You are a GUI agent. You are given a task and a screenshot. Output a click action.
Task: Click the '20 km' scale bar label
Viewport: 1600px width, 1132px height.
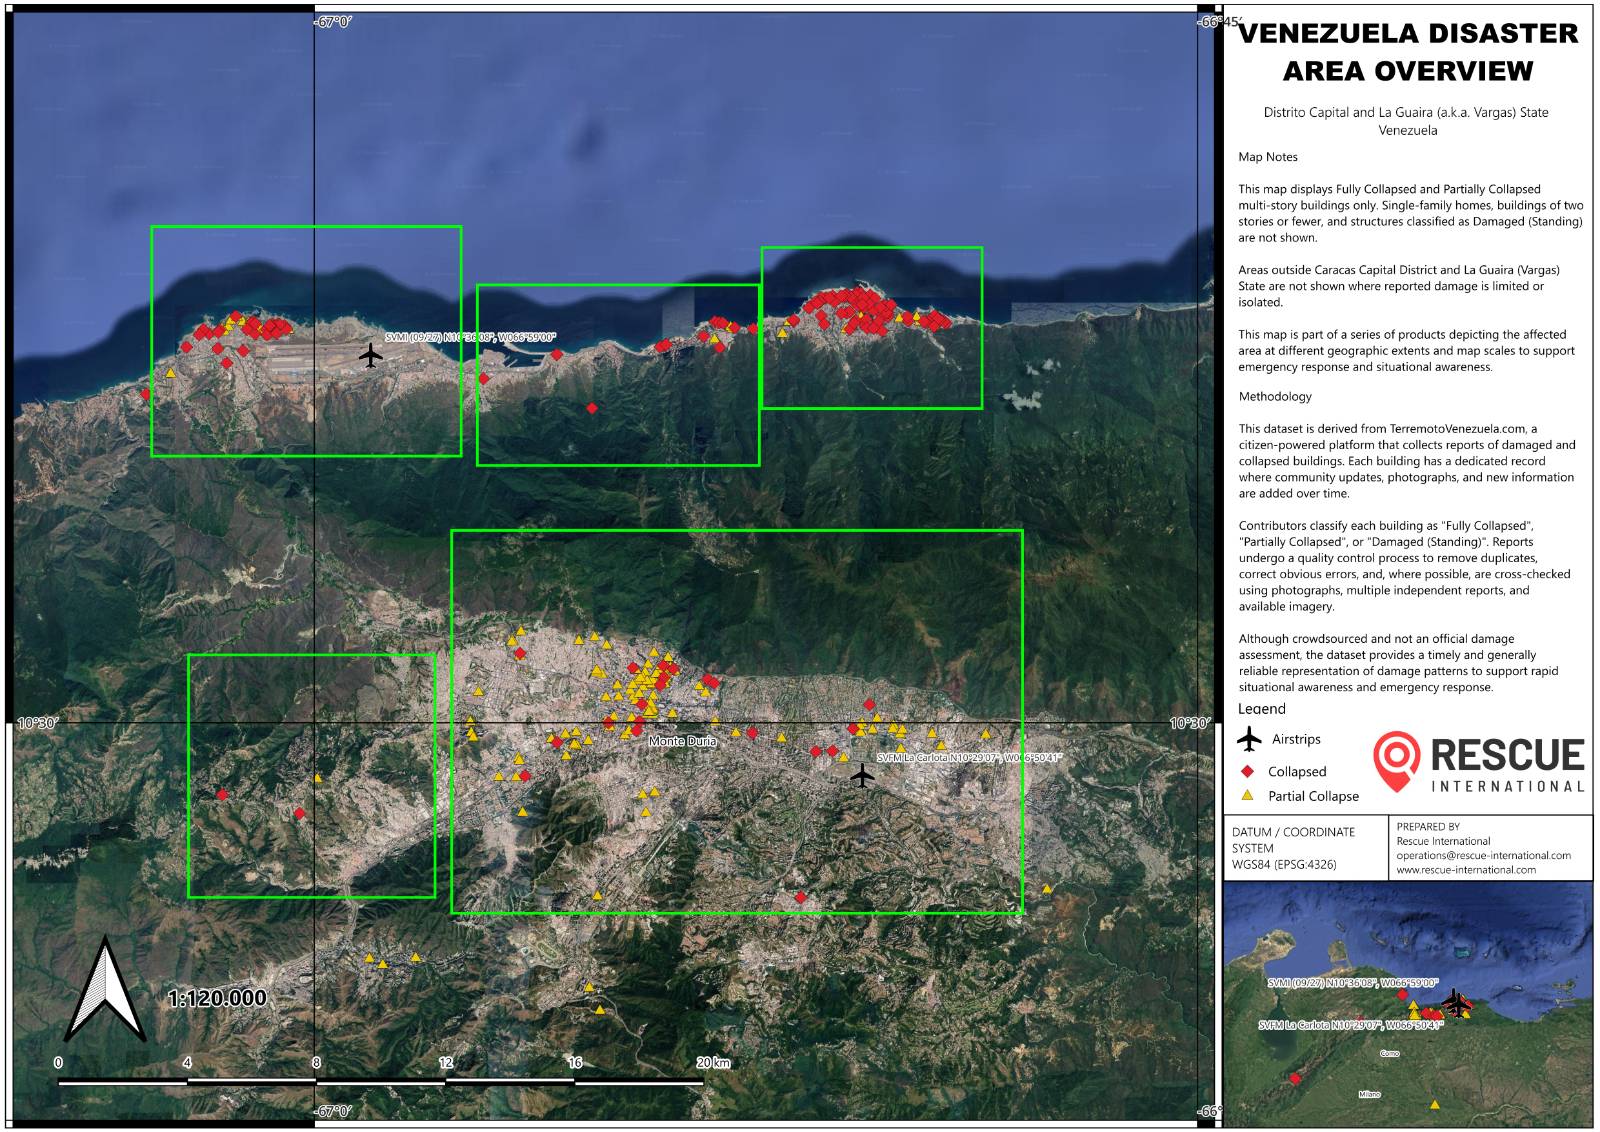pyautogui.click(x=713, y=1062)
